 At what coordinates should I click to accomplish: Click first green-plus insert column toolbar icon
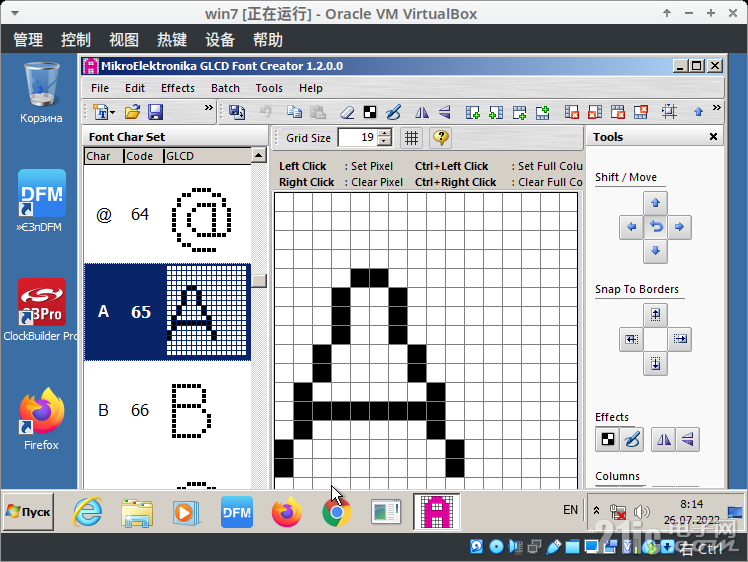click(x=473, y=113)
